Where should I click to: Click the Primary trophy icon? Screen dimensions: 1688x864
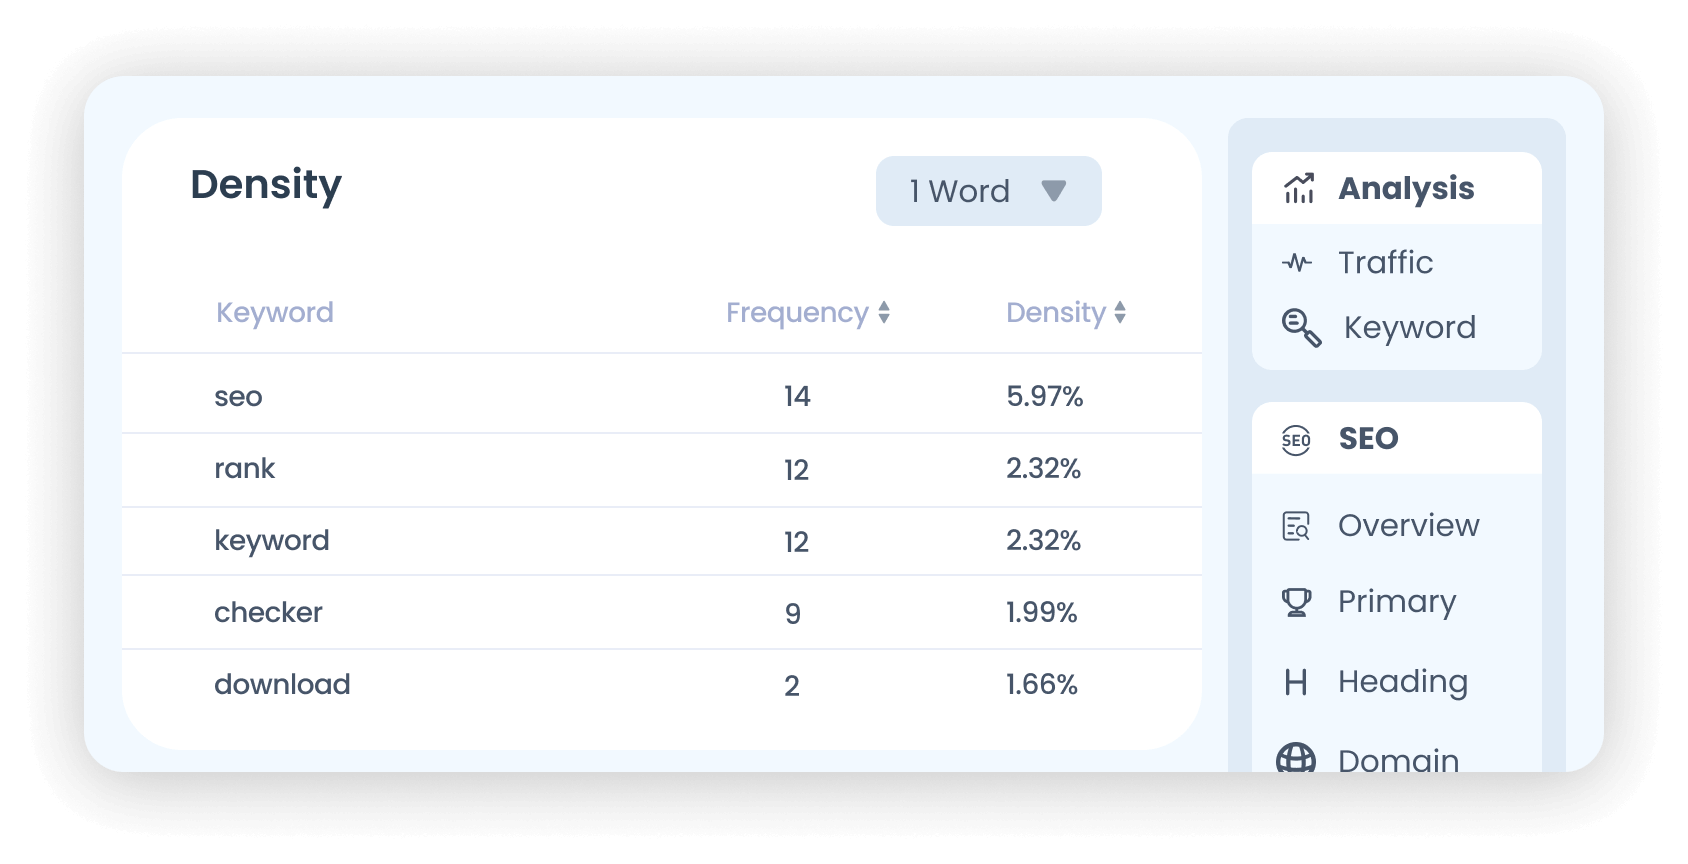(1296, 602)
